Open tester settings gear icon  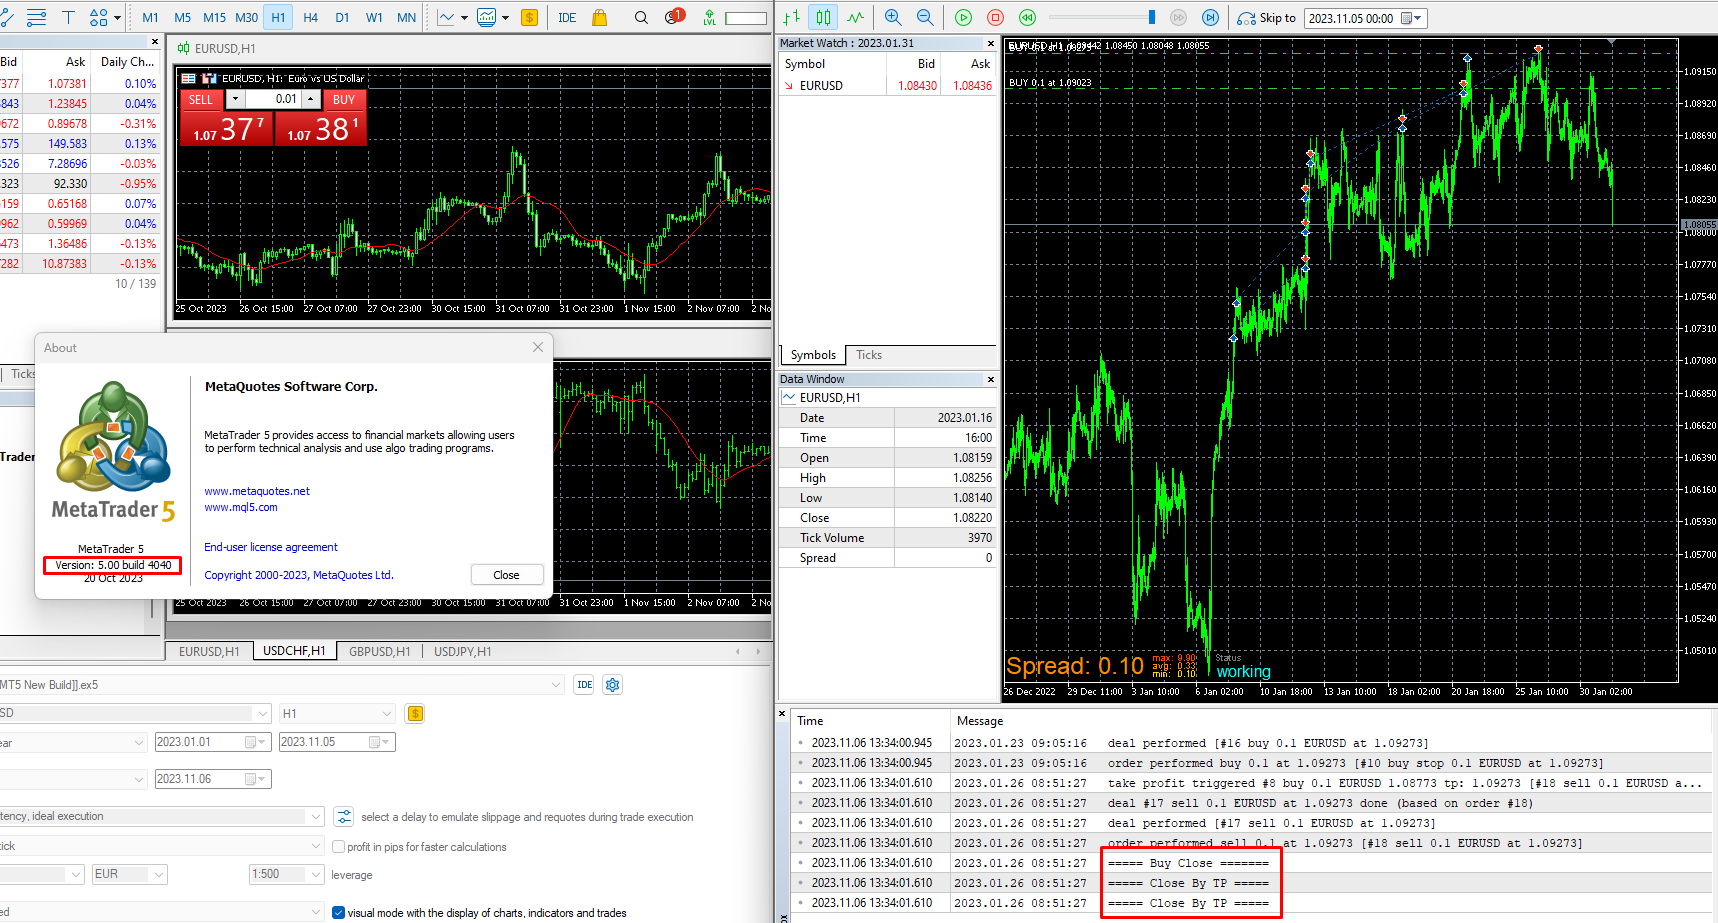(613, 685)
